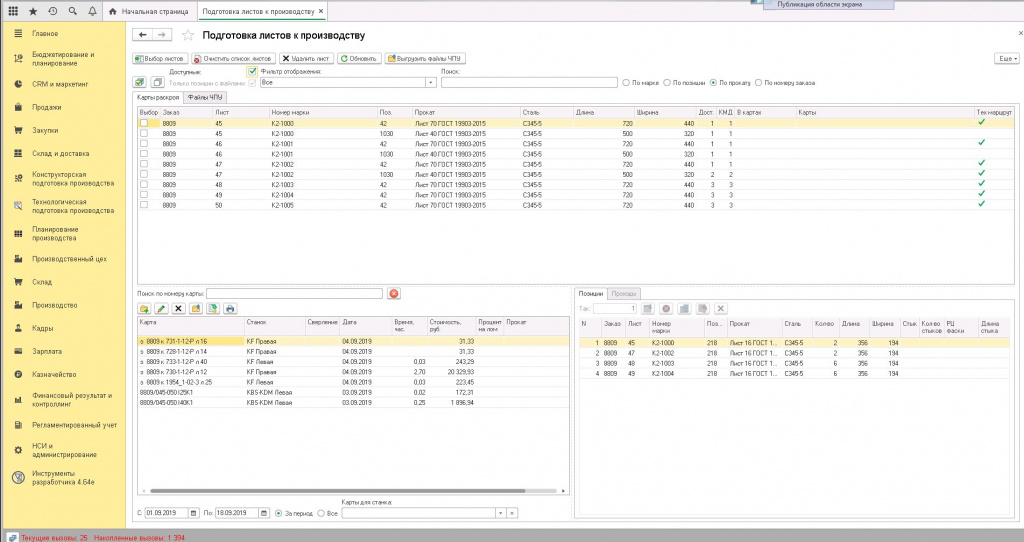
Task: Close the Подготовка листов к производству tab
Action: pyautogui.click(x=321, y=11)
